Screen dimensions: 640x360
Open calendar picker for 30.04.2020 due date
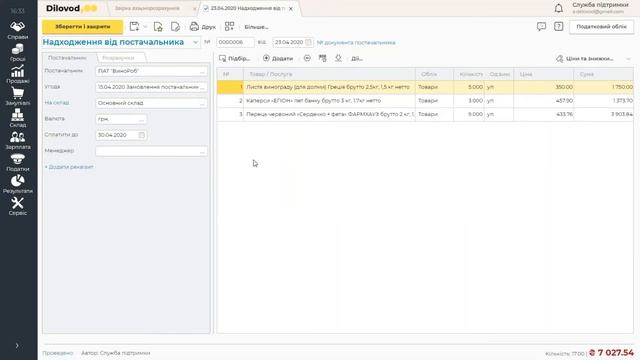(x=141, y=135)
